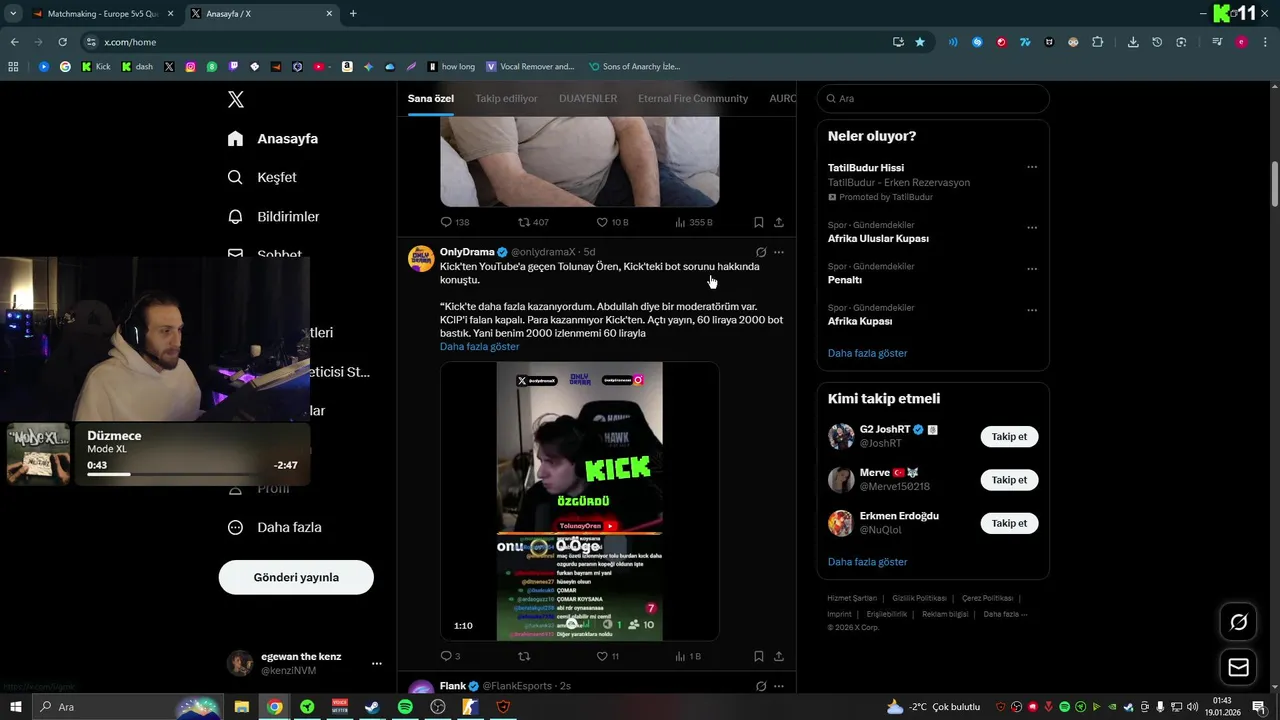
Task: Open more options for Afrika Kupası trend
Action: click(1032, 310)
